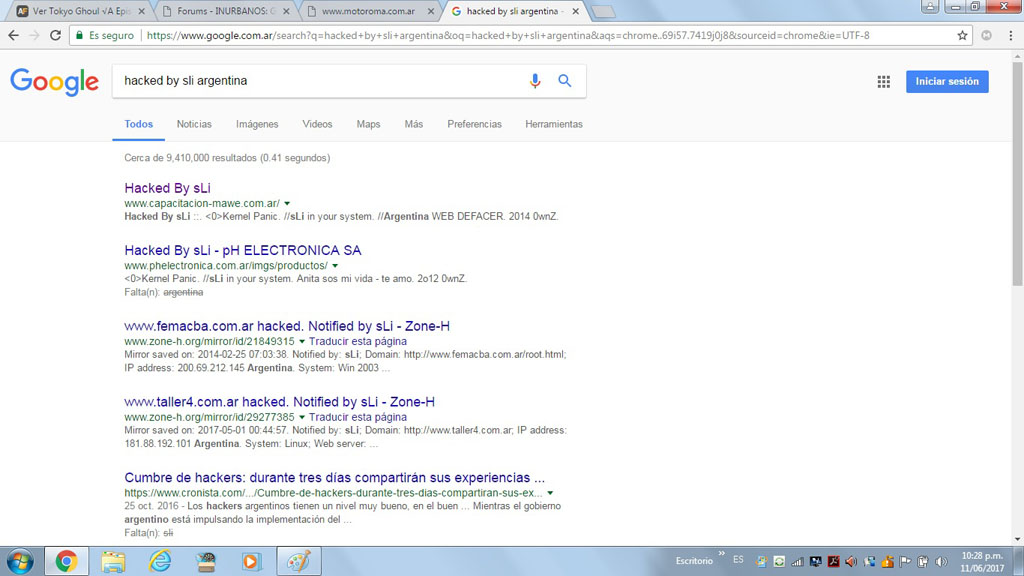Image resolution: width=1024 pixels, height=576 pixels.
Task: Click the Iniciar sesión button
Action: (x=946, y=81)
